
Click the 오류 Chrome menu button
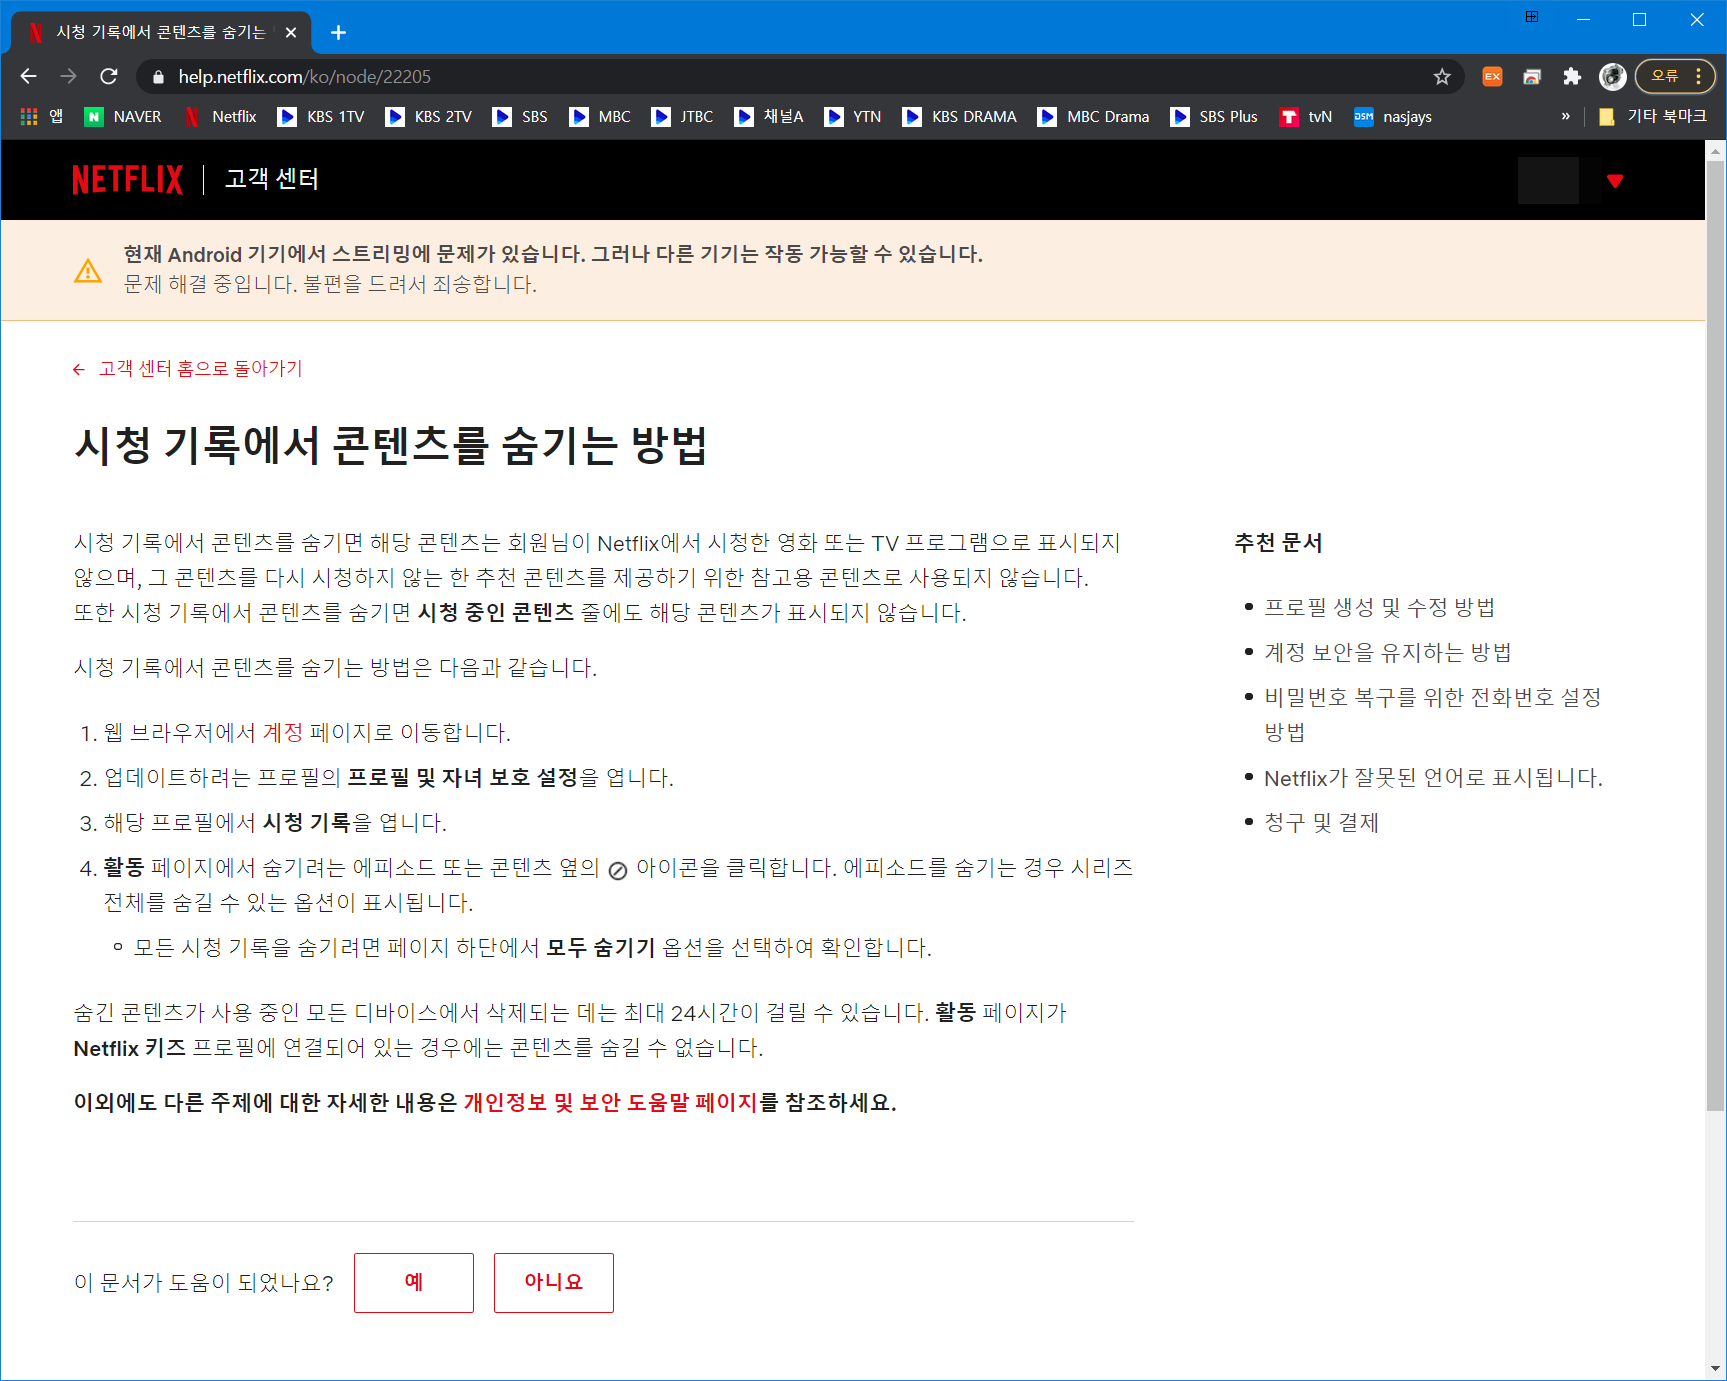tap(1675, 76)
